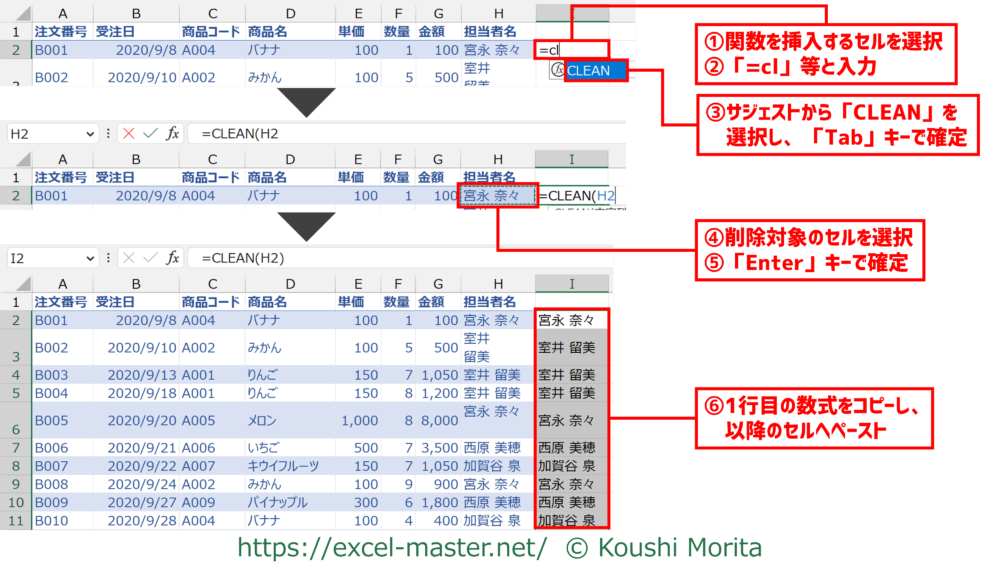1000x563 pixels.
Task: Select column I header in the bottom table
Action: coord(571,284)
